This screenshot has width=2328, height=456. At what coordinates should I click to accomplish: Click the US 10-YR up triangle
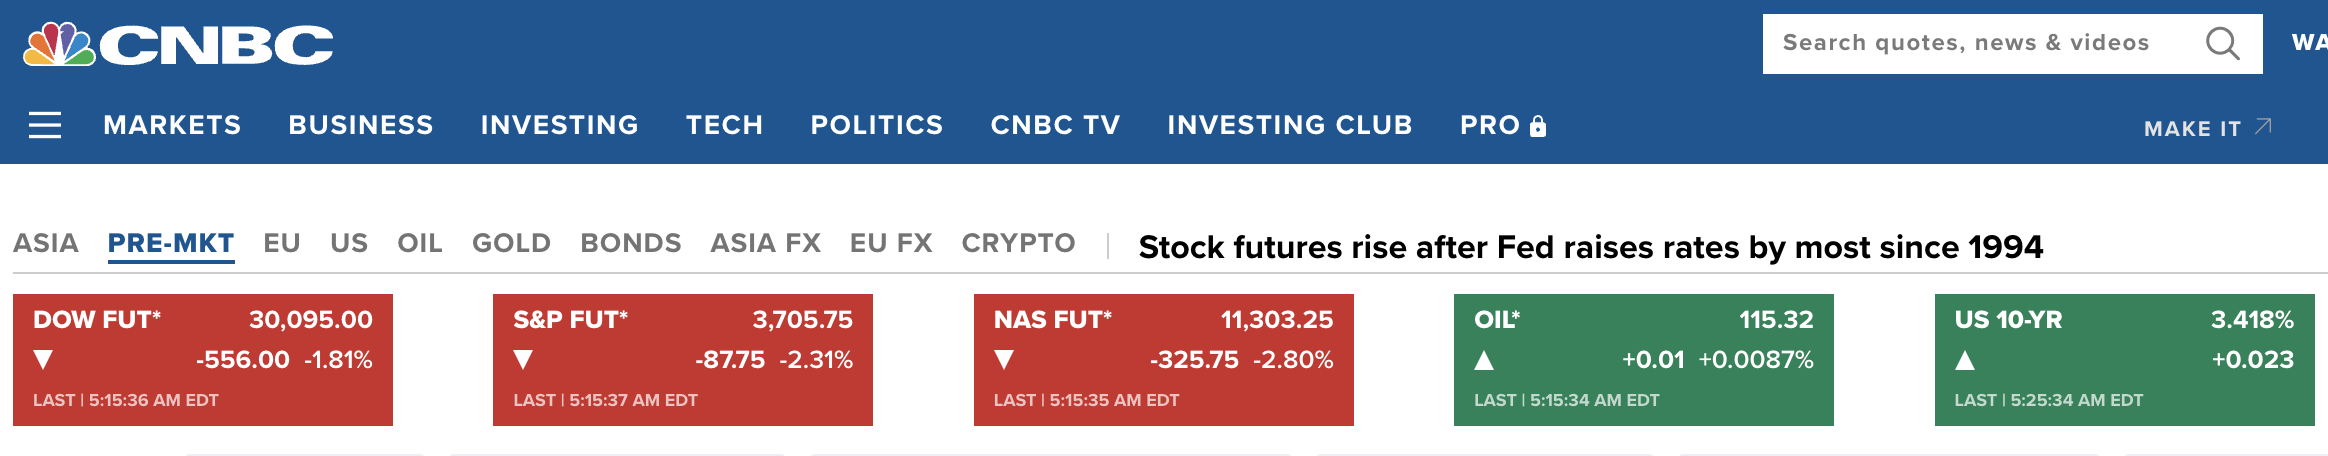(1965, 360)
